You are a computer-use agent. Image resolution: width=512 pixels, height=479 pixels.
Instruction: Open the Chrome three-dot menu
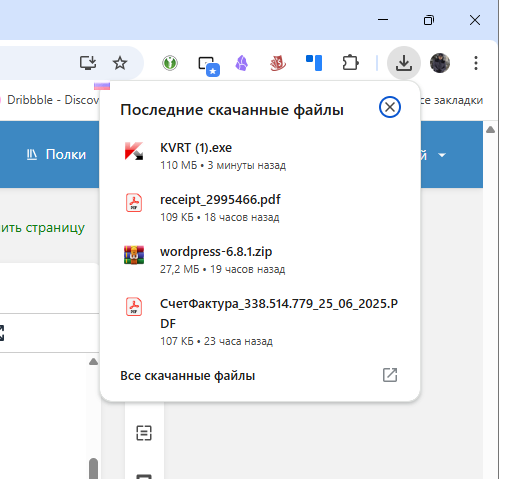[476, 63]
